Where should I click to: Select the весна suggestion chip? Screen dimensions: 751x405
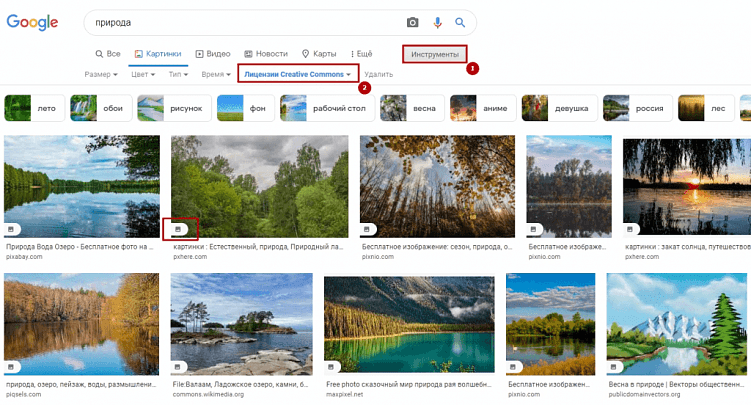pos(412,108)
